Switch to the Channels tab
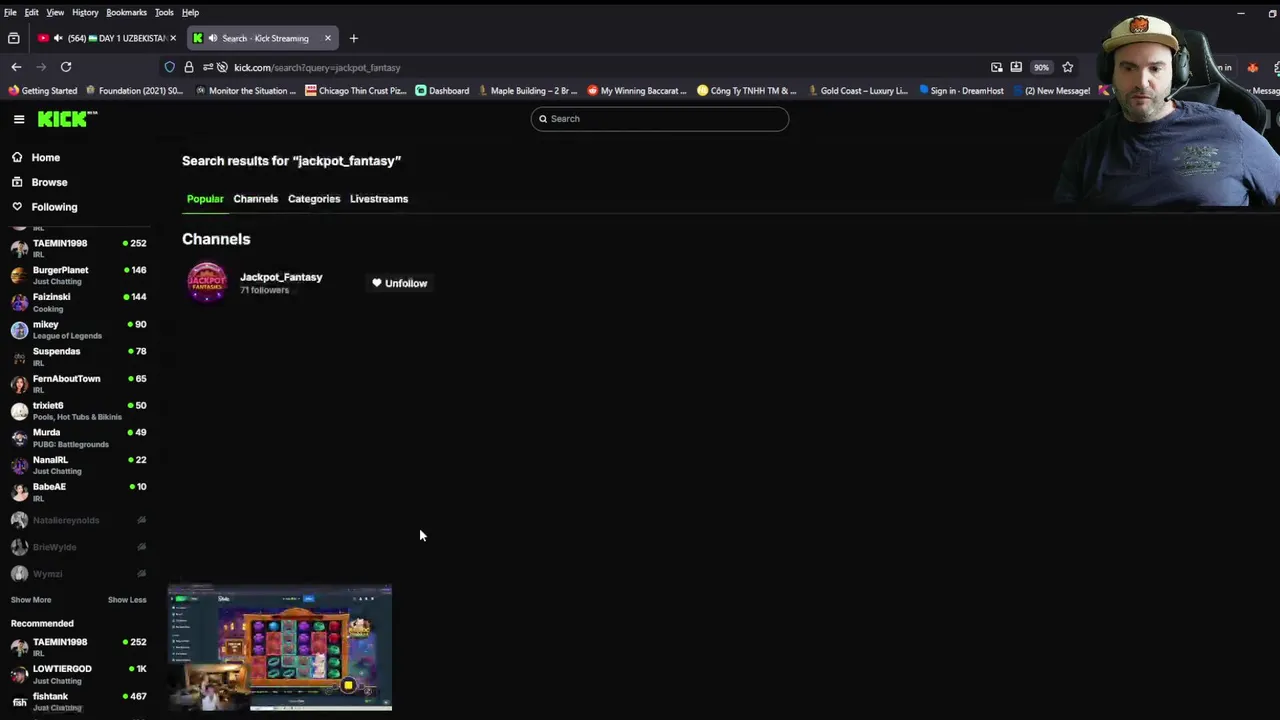 tap(255, 199)
